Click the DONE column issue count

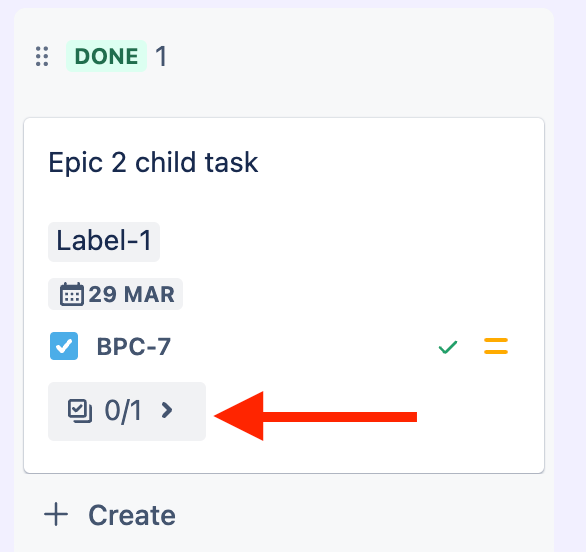coord(161,56)
